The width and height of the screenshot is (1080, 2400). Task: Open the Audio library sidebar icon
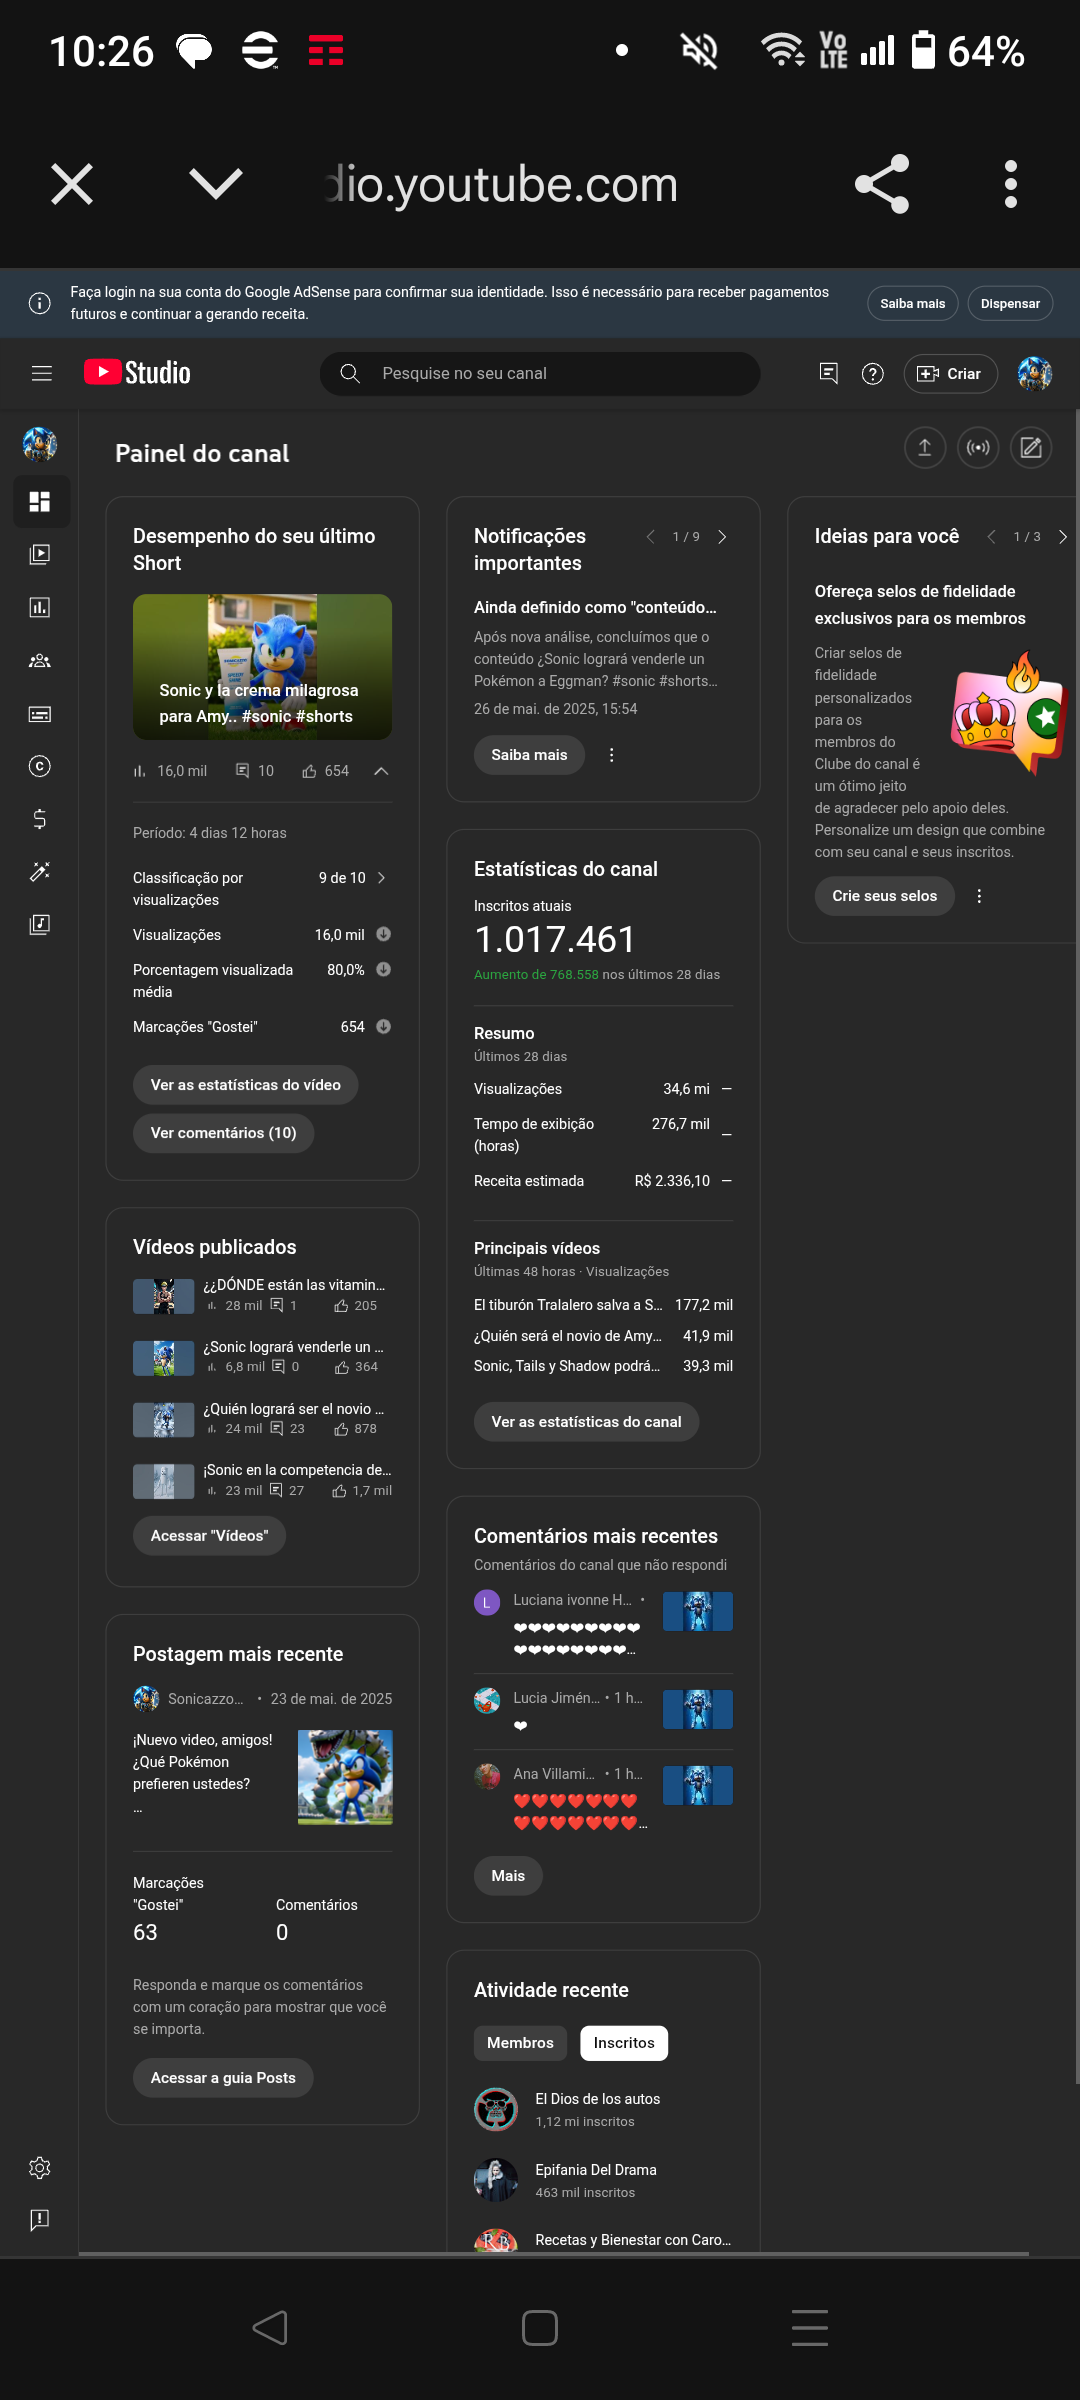pyautogui.click(x=40, y=924)
